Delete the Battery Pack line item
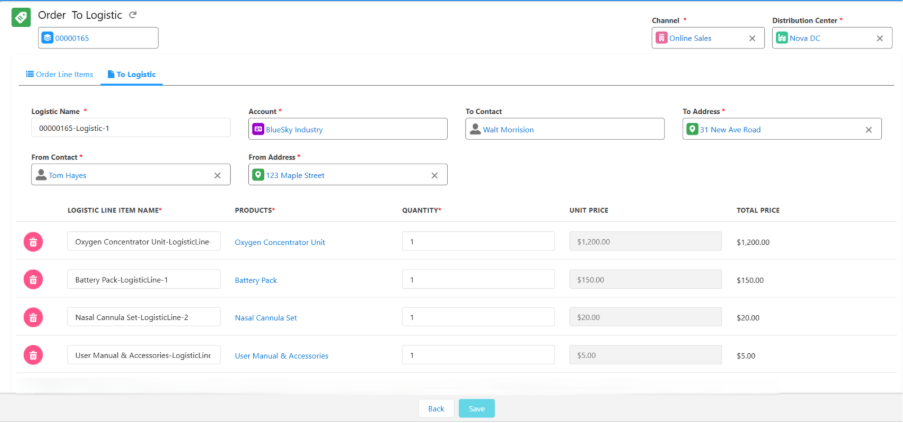 tap(33, 279)
